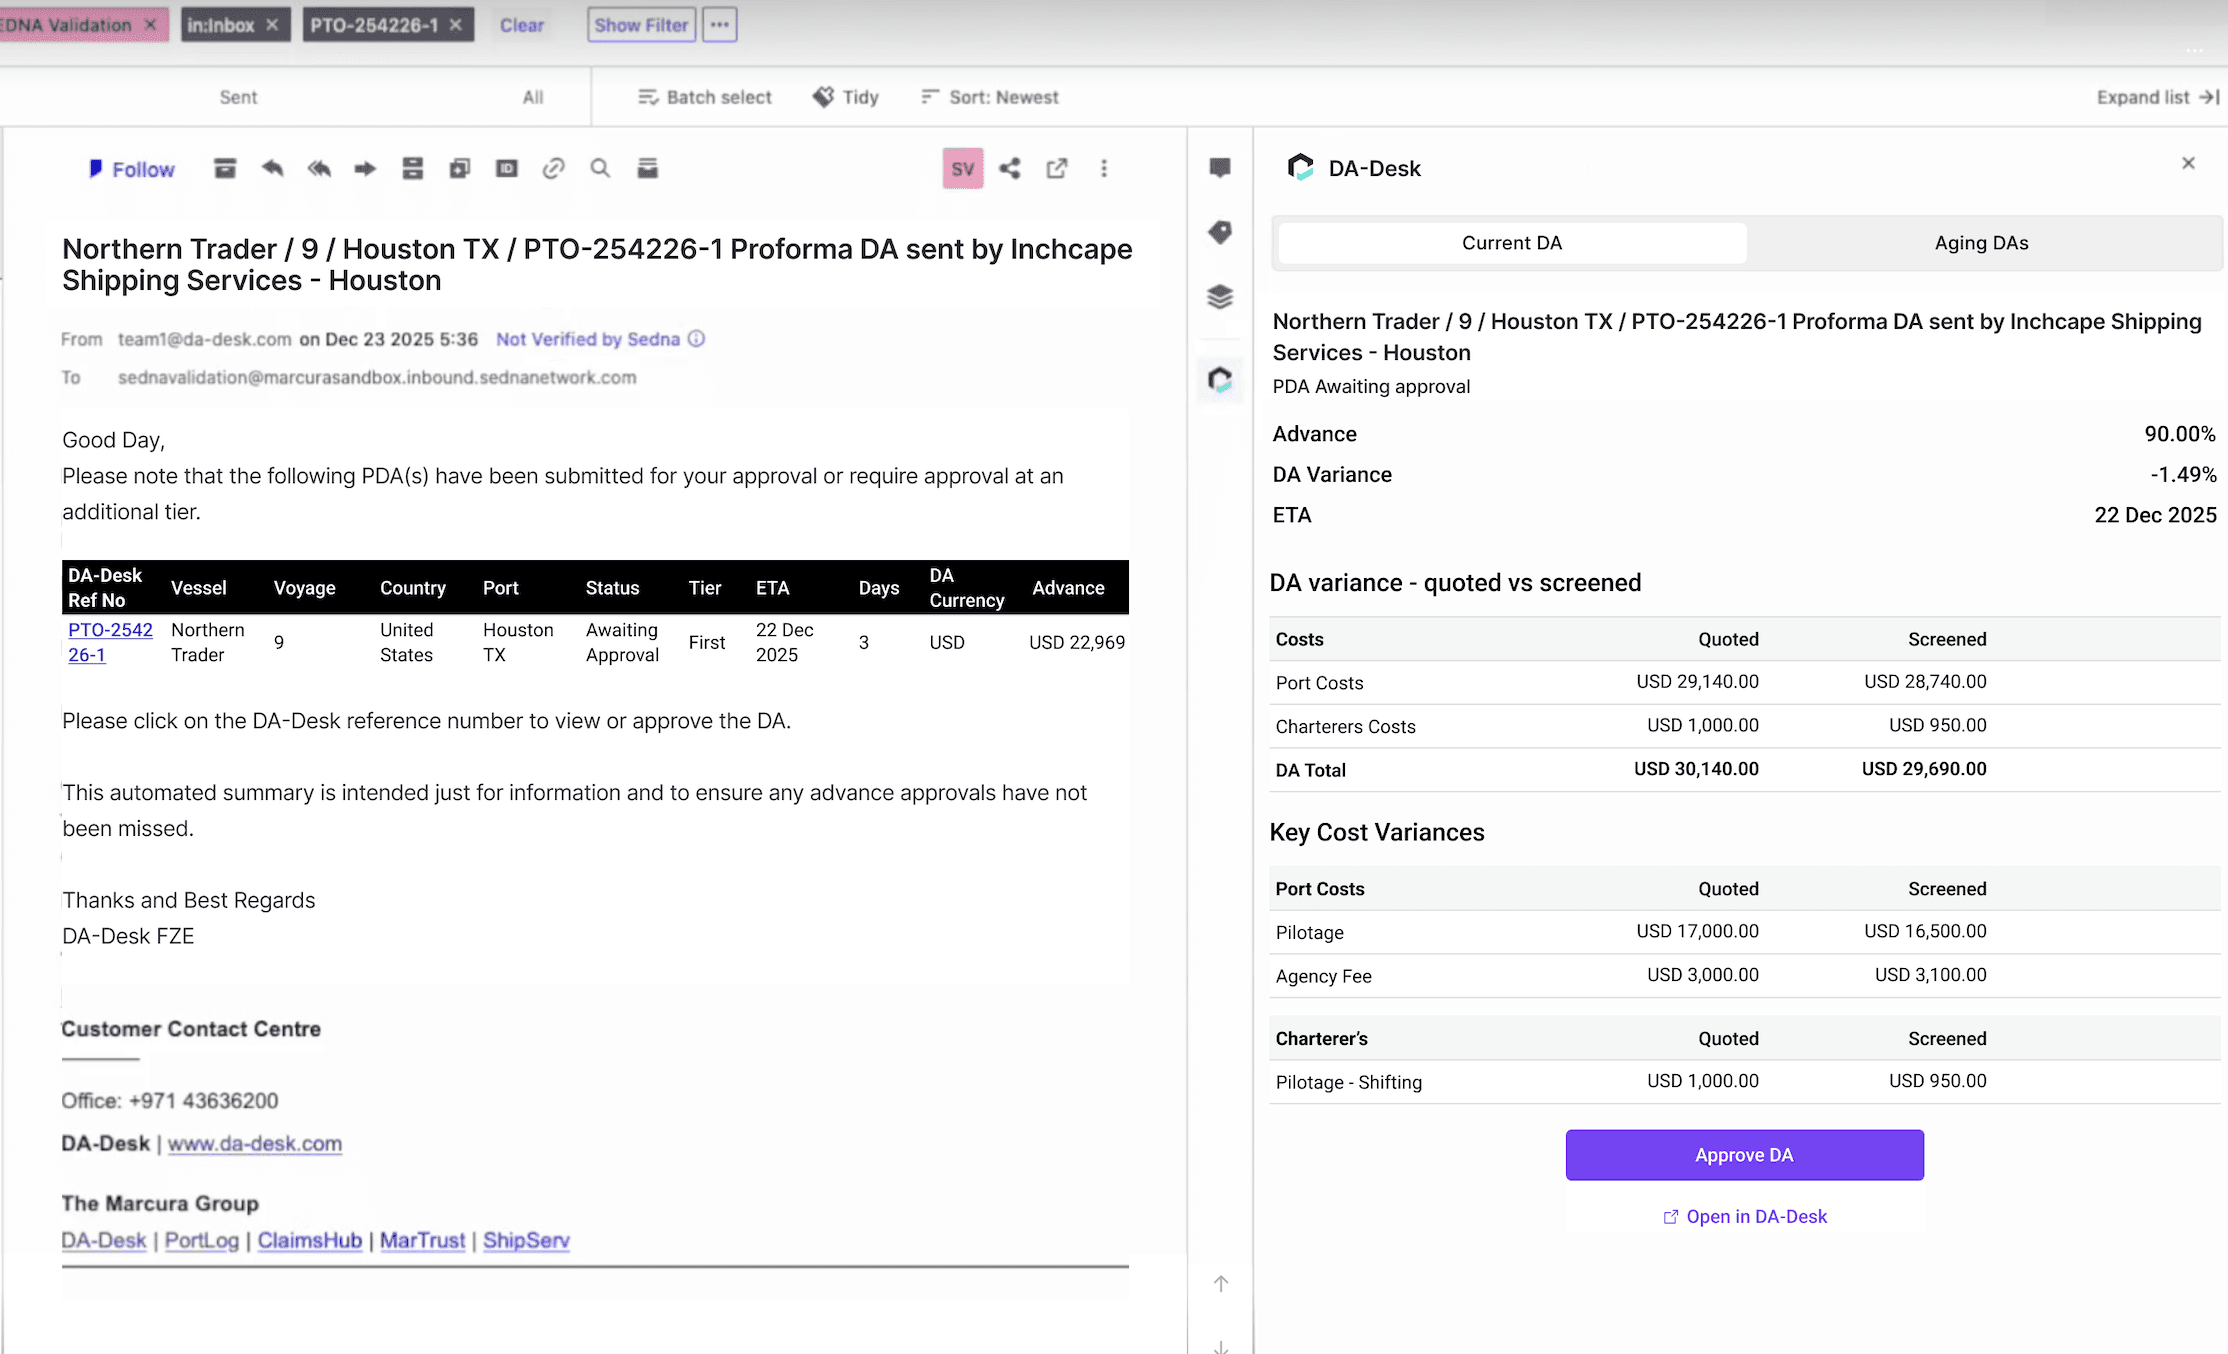The width and height of the screenshot is (2228, 1354).
Task: Click the share message icon
Action: coord(1010,169)
